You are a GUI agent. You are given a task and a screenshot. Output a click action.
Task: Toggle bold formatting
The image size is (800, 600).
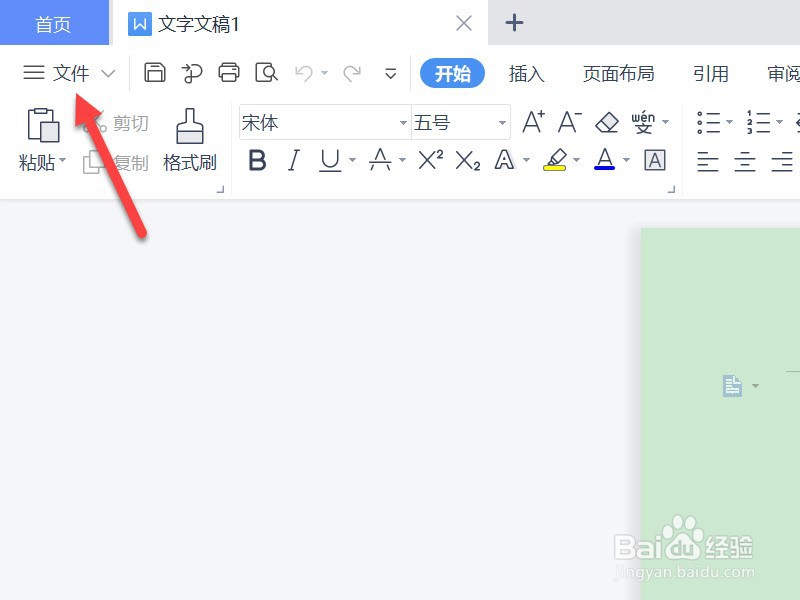pos(257,160)
